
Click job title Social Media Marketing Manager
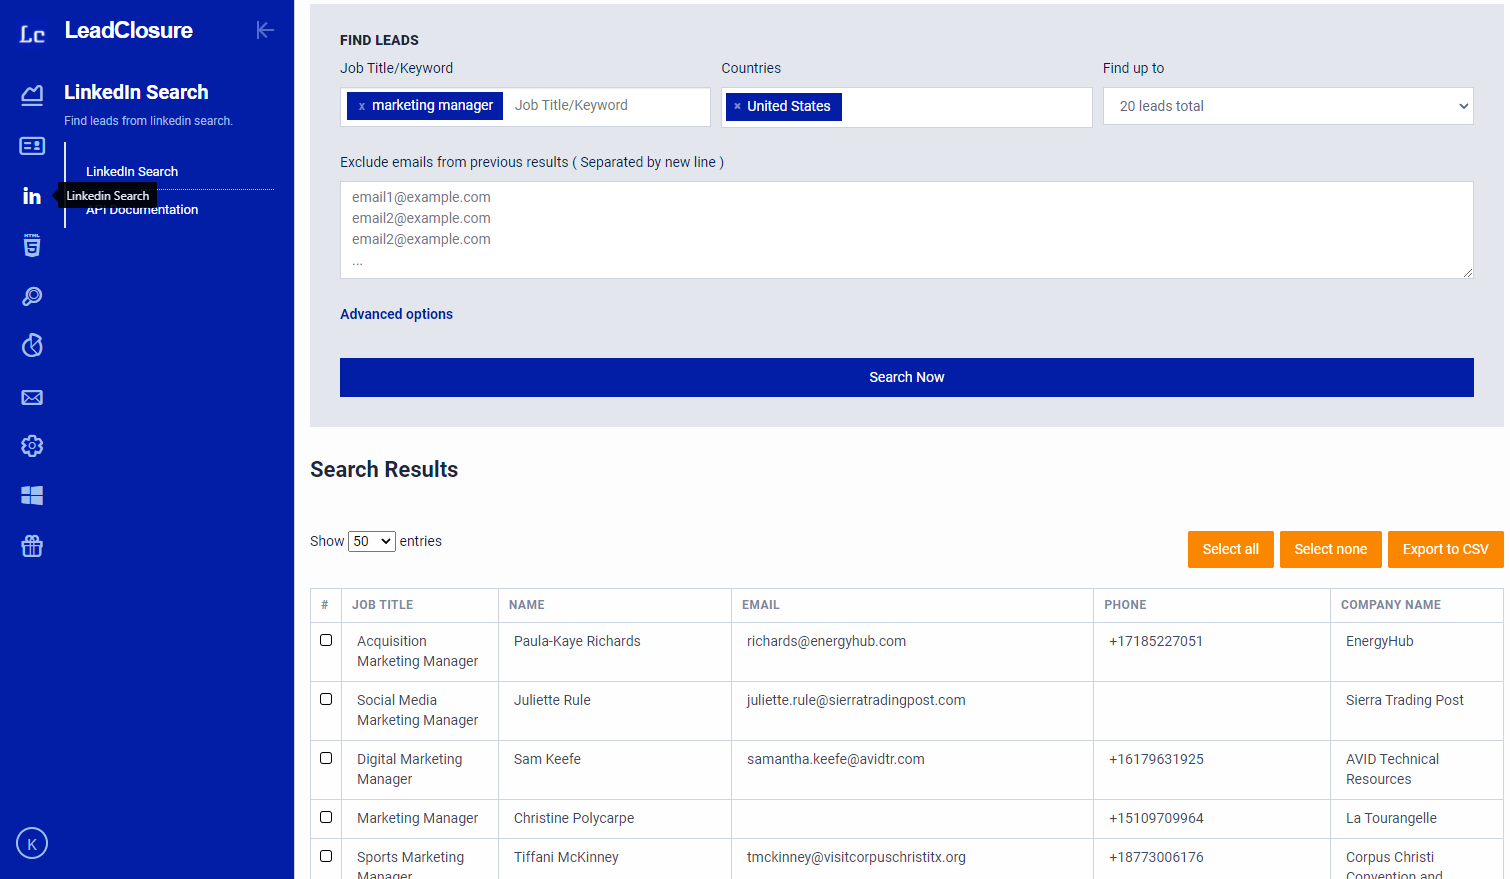[x=417, y=710]
